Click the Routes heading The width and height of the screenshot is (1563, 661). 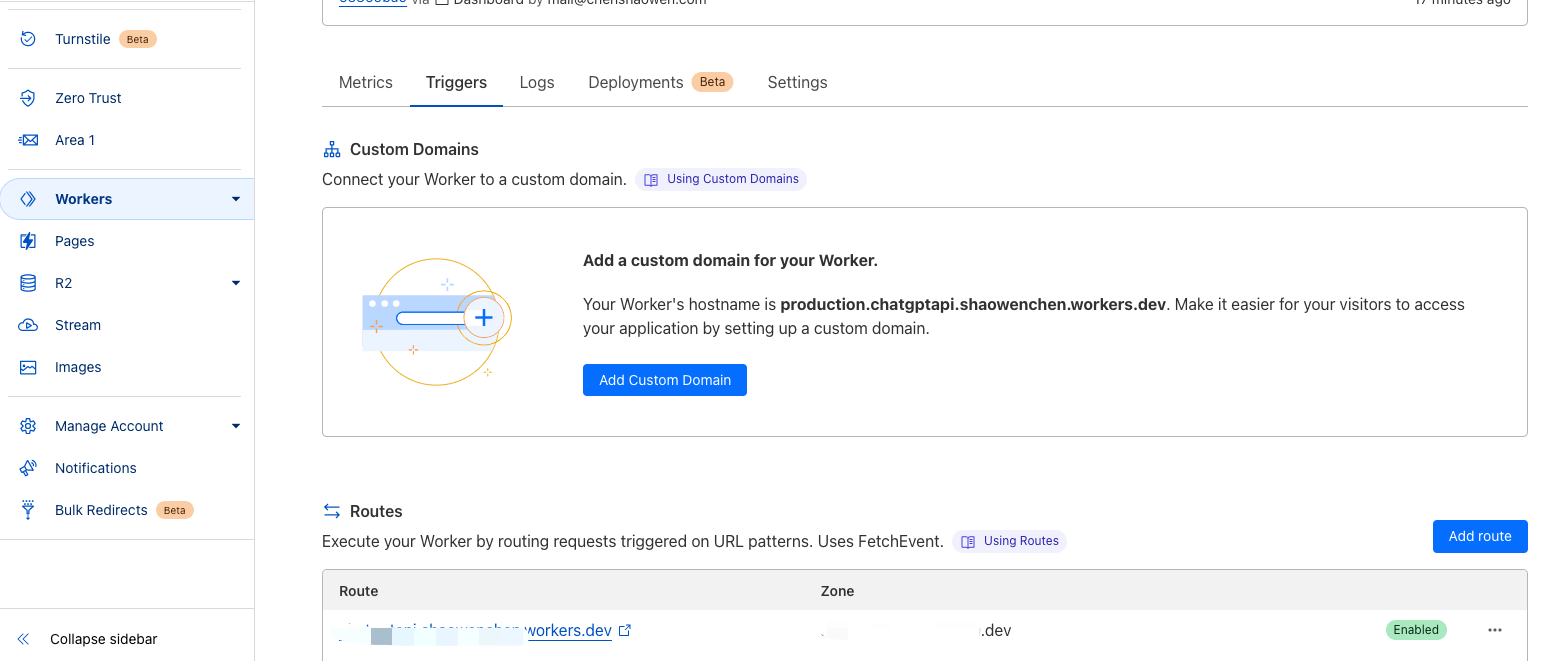pyautogui.click(x=376, y=511)
